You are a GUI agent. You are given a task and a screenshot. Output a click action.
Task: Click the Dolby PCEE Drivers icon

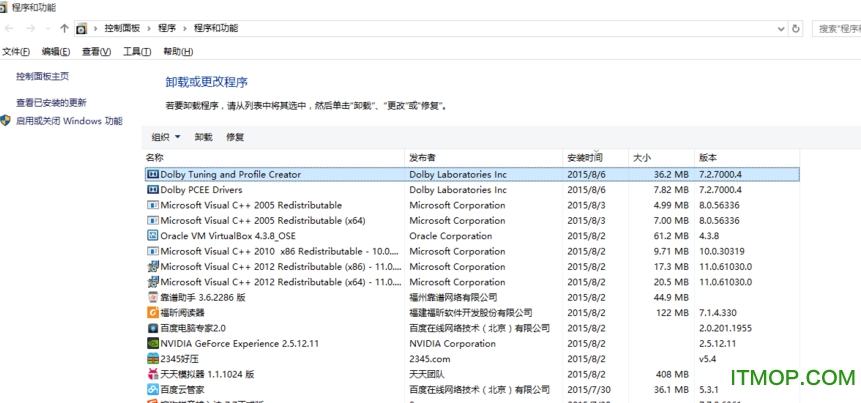coord(153,190)
